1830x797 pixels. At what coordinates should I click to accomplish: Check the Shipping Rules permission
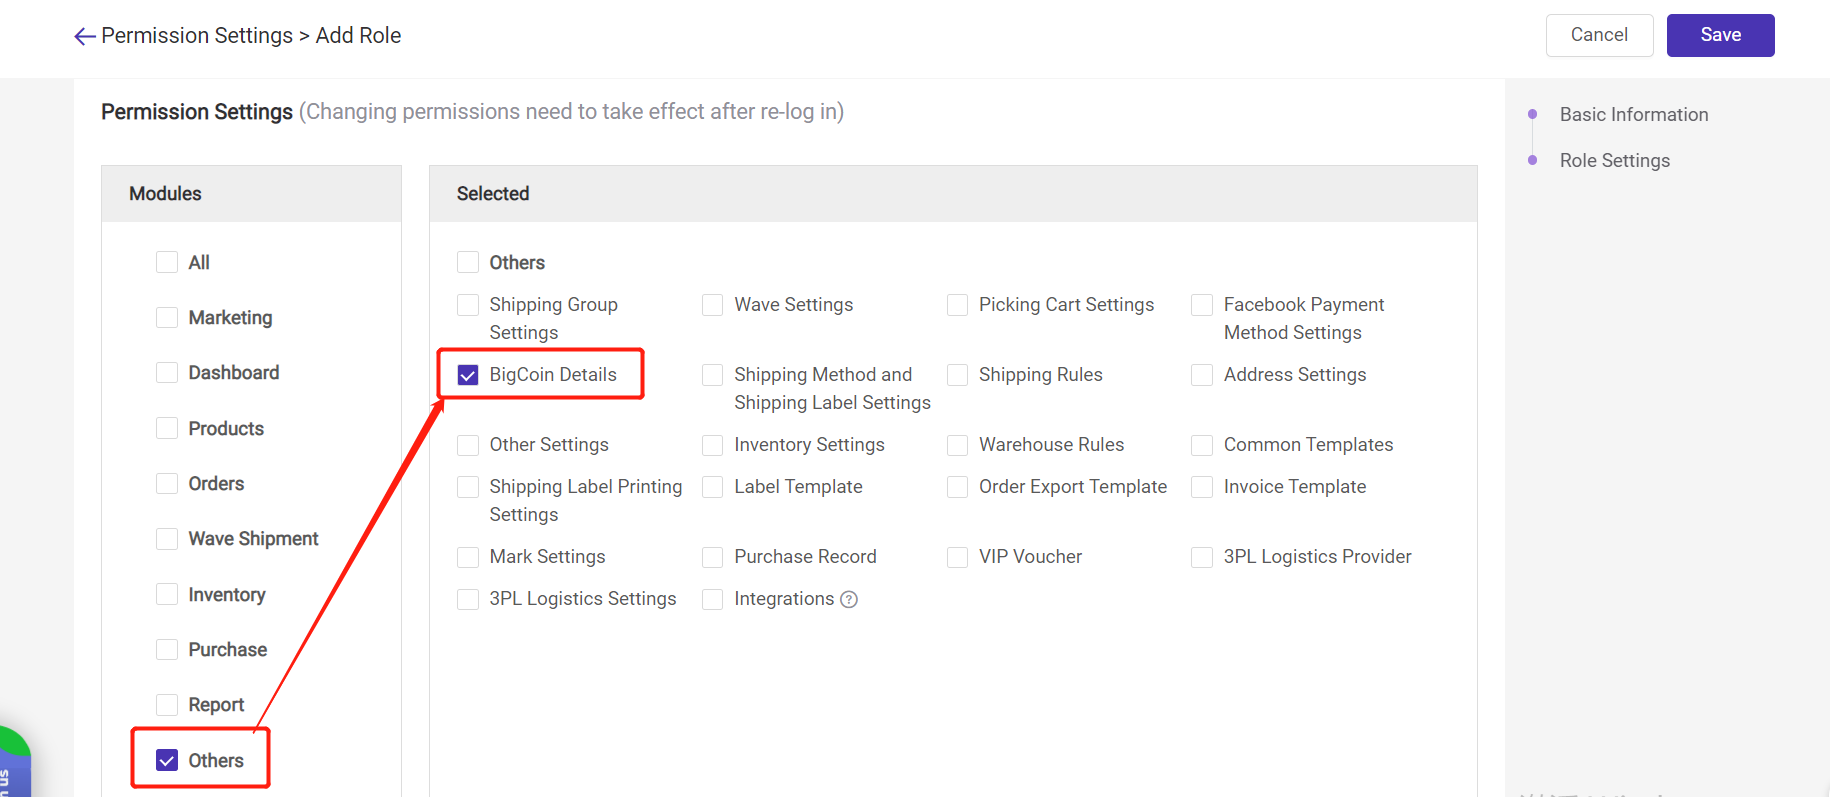958,375
